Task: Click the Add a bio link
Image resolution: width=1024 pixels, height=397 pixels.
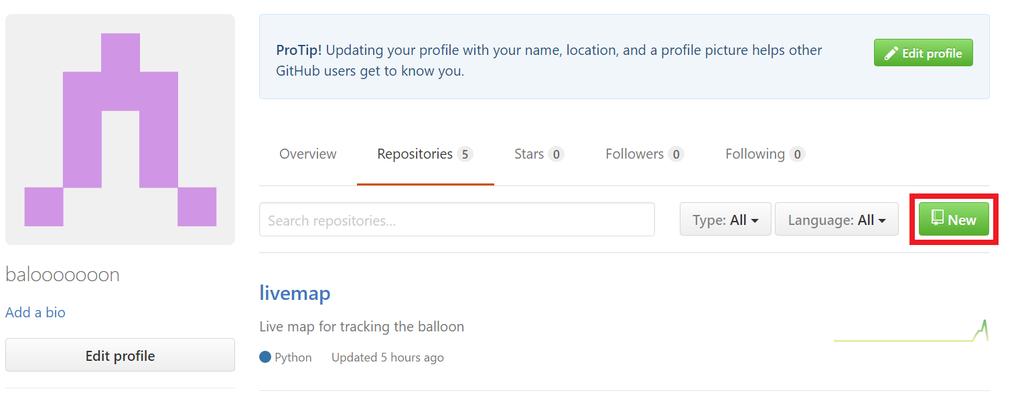Action: coord(35,312)
